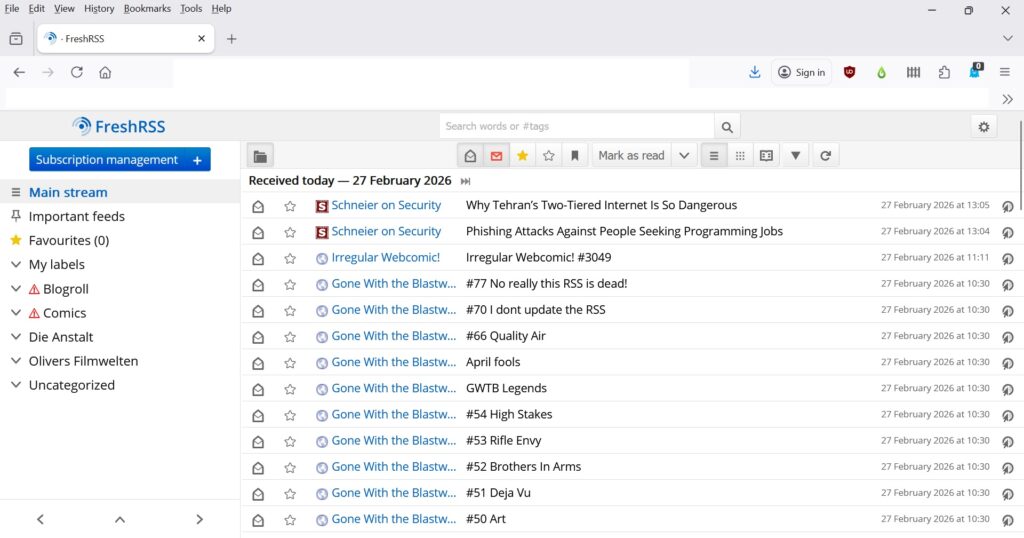
Task: Switch to the reader view icon
Action: coord(766,156)
